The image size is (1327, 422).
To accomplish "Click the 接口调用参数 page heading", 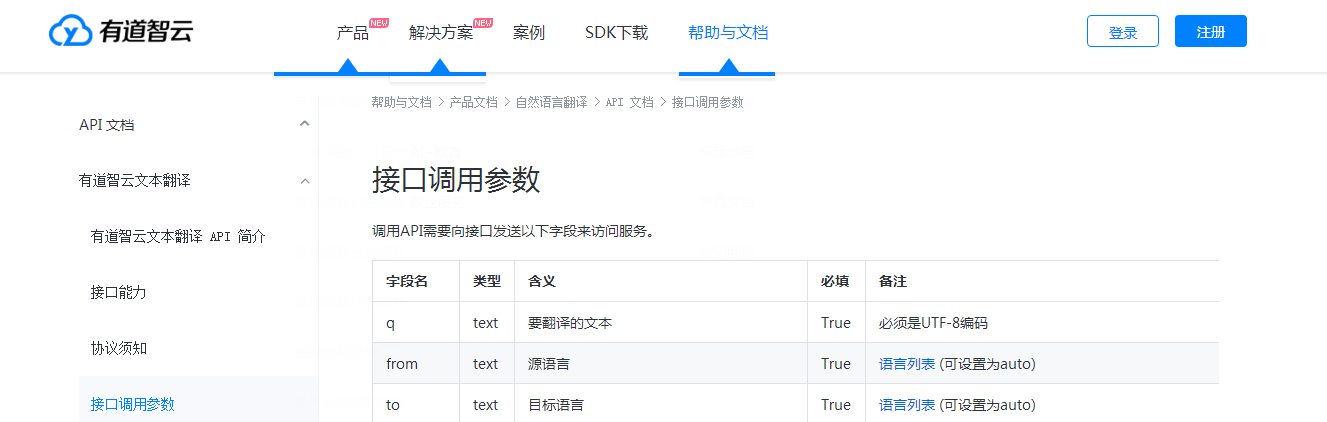I will [x=456, y=180].
